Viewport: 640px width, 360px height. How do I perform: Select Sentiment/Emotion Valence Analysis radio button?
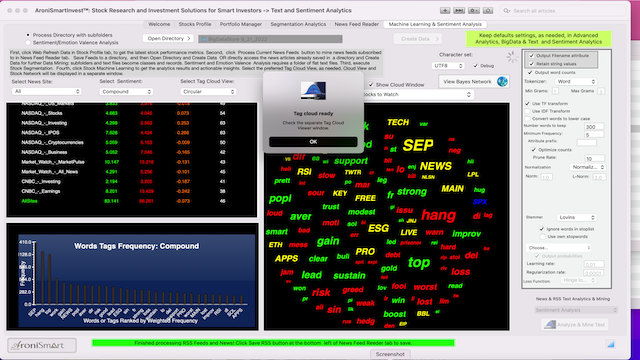coord(28,42)
